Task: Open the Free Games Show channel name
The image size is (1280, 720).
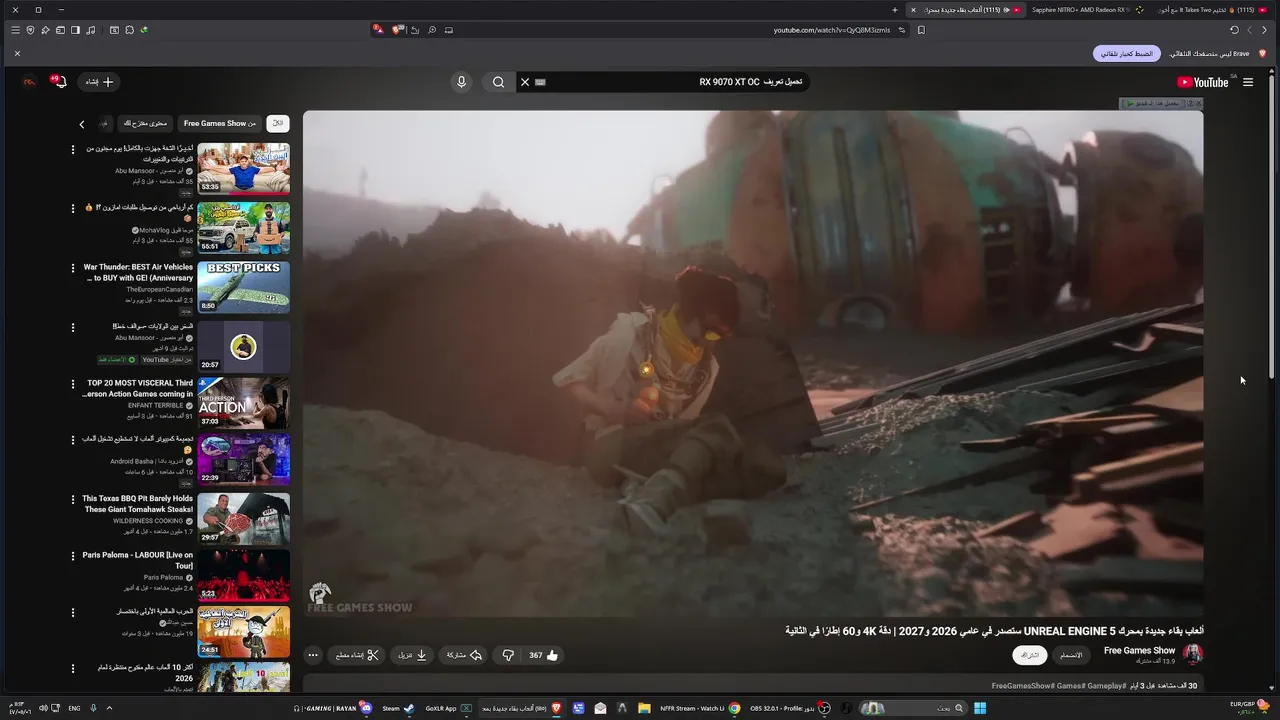Action: coord(1139,650)
